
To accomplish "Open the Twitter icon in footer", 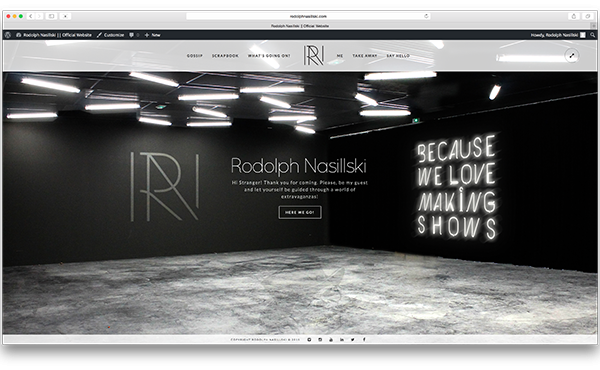I will [x=352, y=339].
